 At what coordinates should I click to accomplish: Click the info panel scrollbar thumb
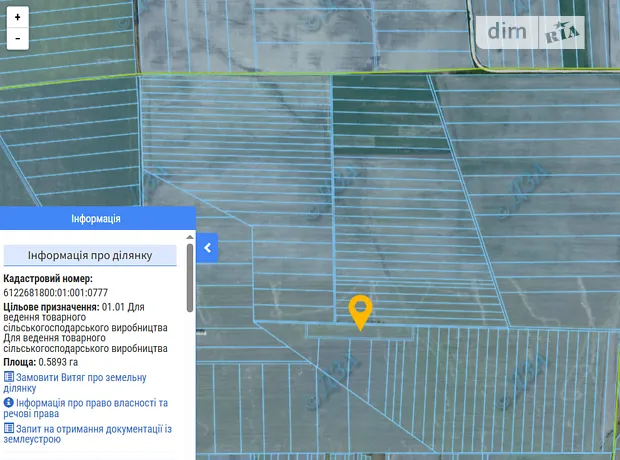click(190, 278)
